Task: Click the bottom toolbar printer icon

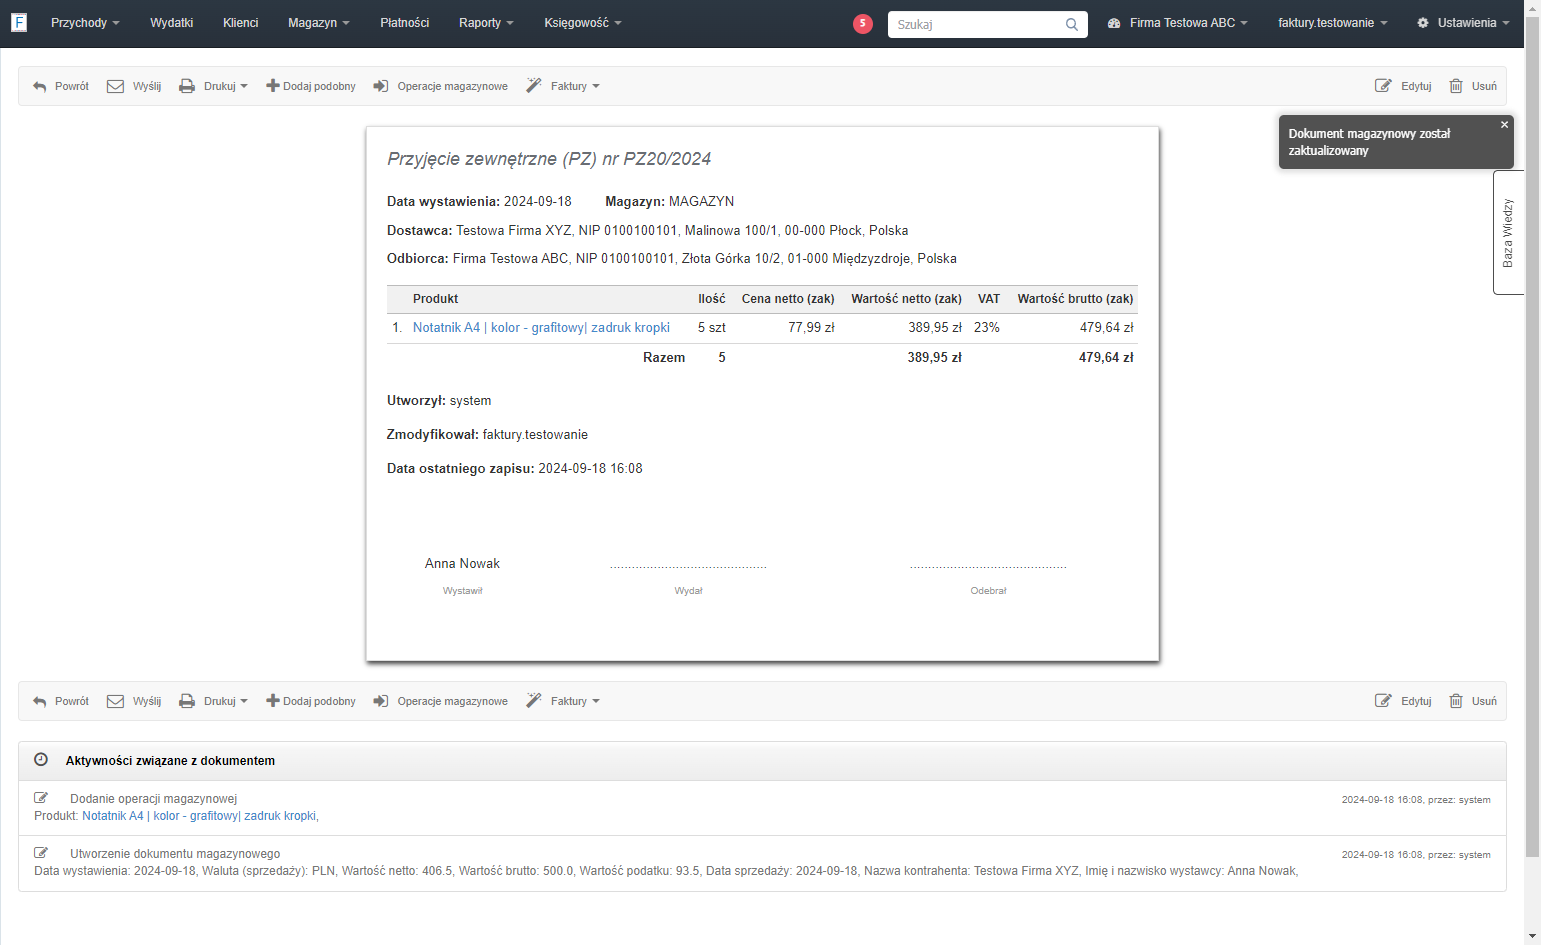Action: click(187, 701)
